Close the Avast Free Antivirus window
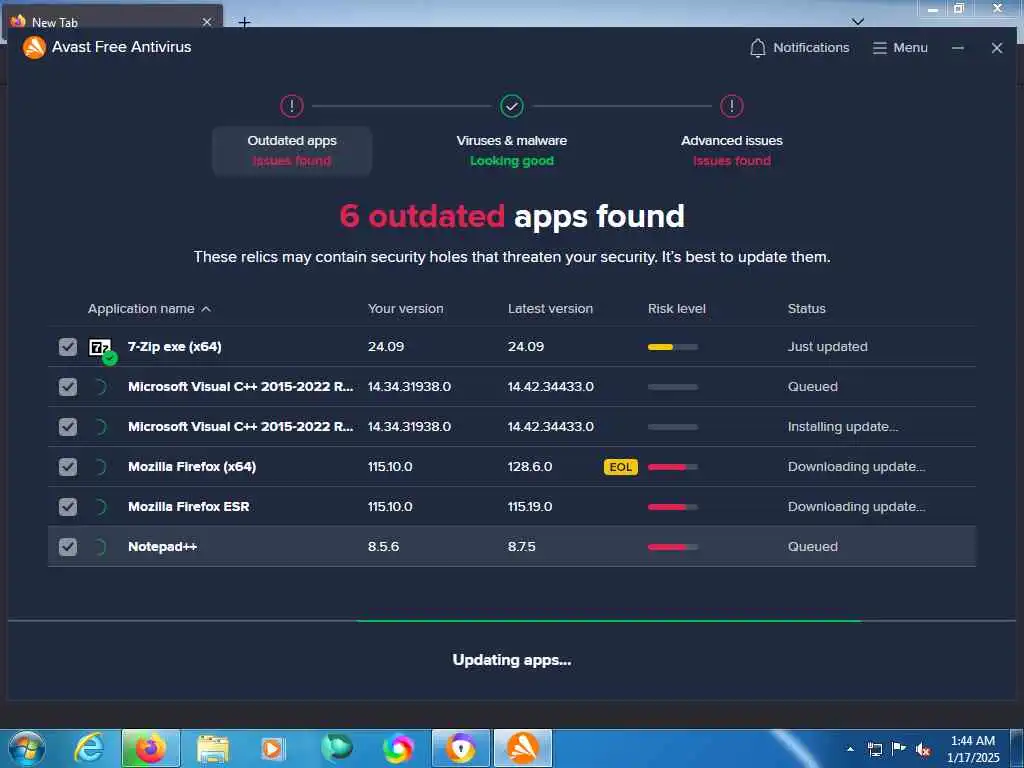1024x768 pixels. tap(997, 48)
